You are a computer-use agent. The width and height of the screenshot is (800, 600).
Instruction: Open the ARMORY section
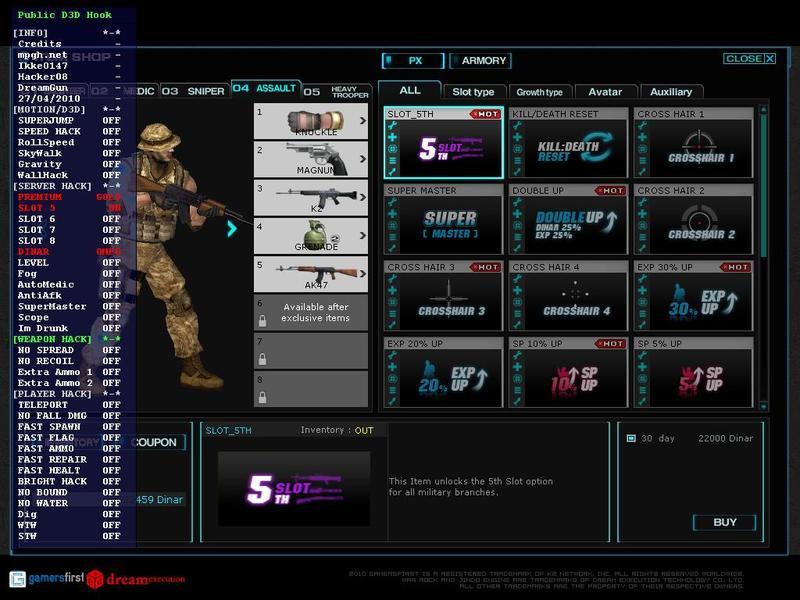[481, 61]
